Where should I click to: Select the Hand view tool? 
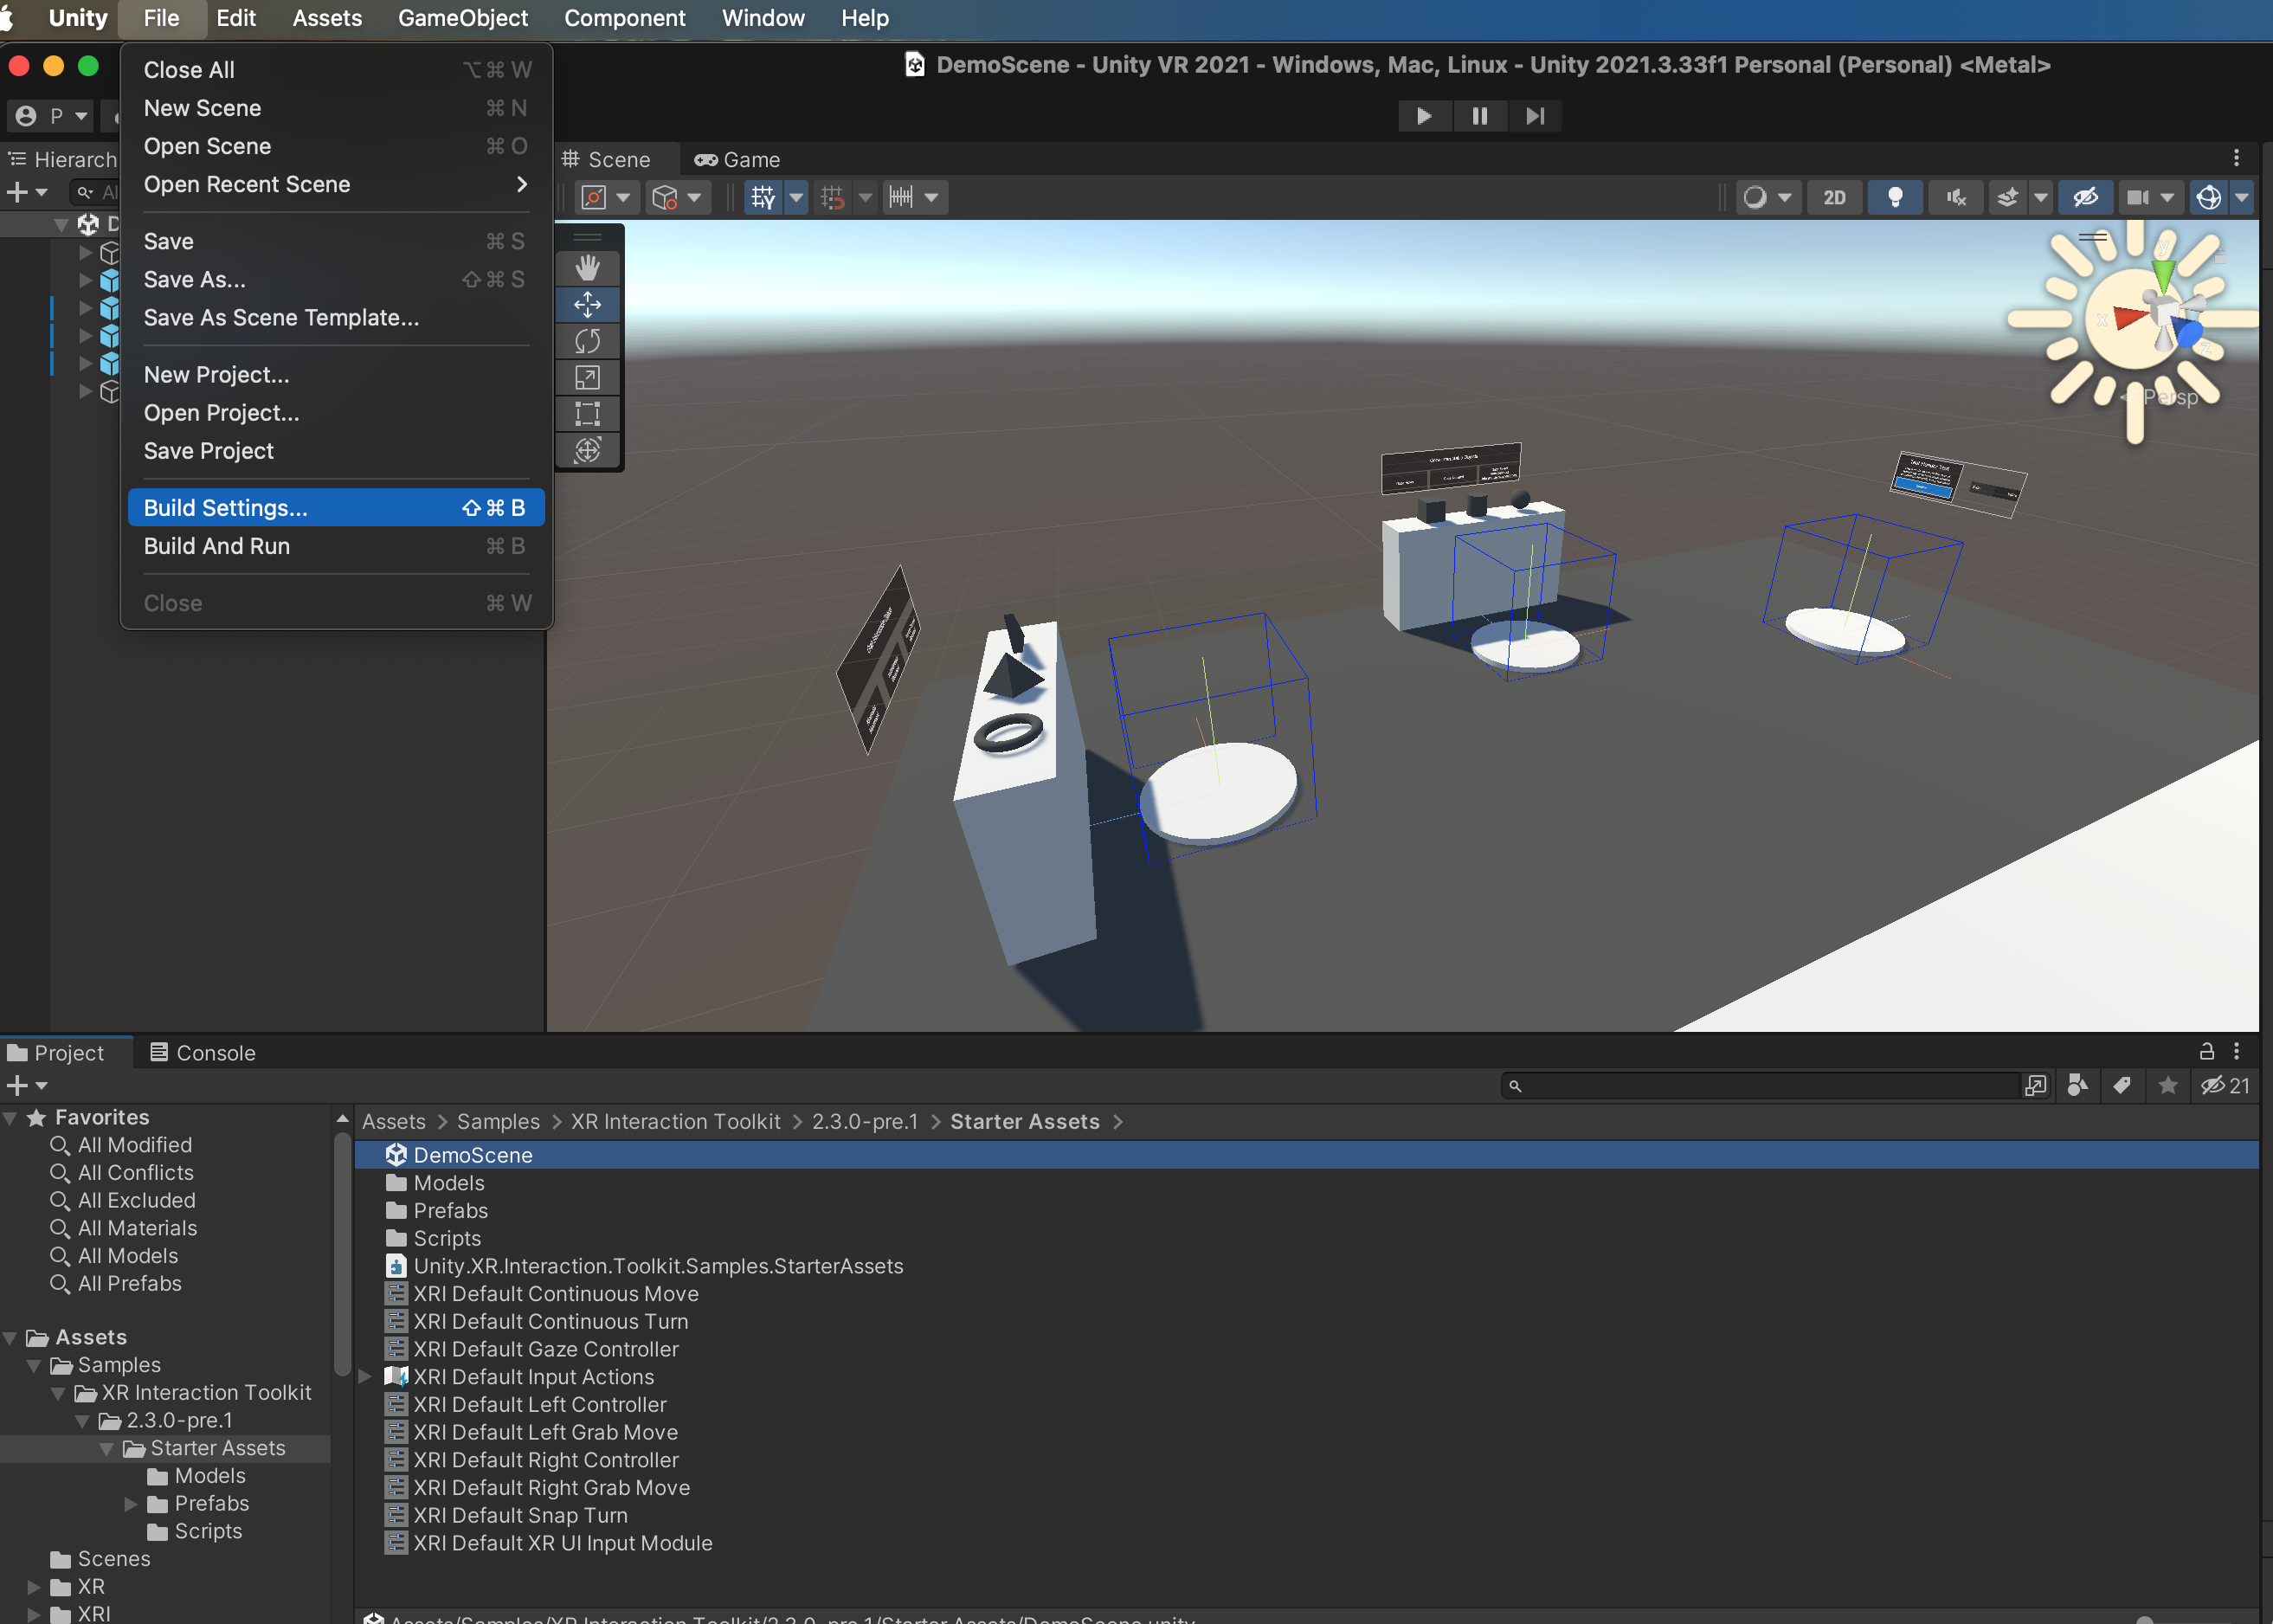pyautogui.click(x=587, y=267)
